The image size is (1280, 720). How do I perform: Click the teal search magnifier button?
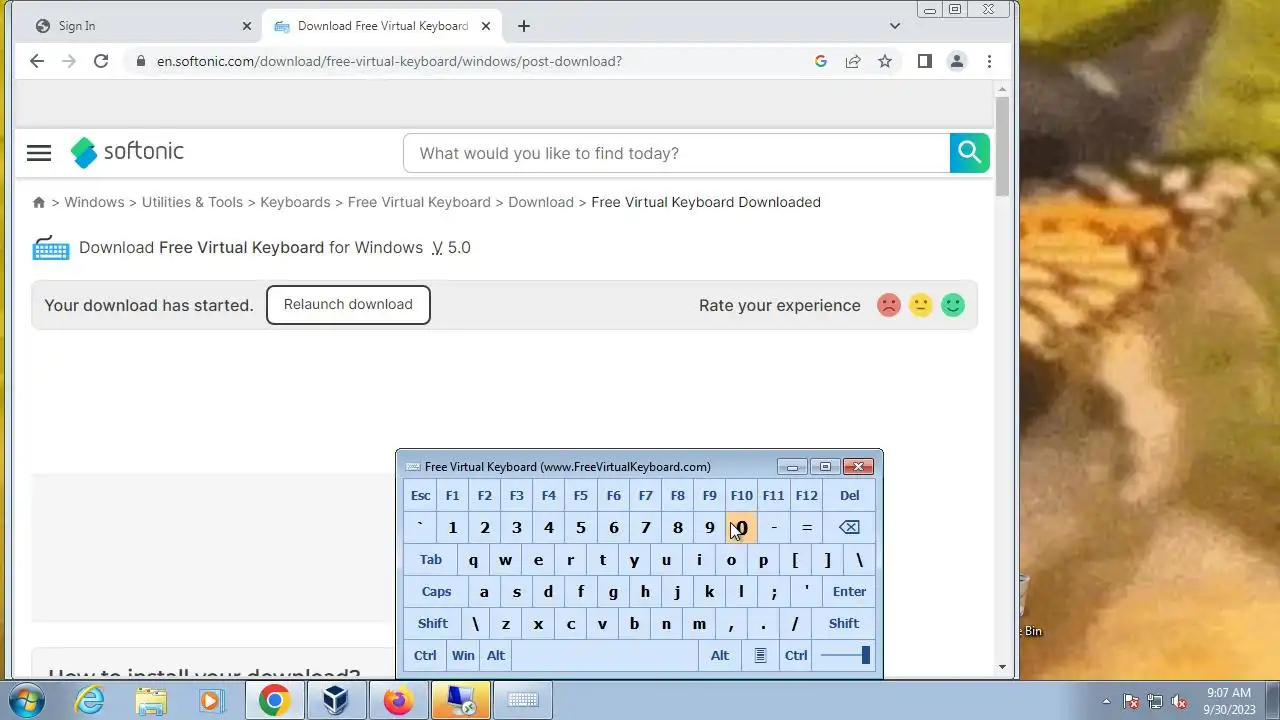click(x=969, y=153)
